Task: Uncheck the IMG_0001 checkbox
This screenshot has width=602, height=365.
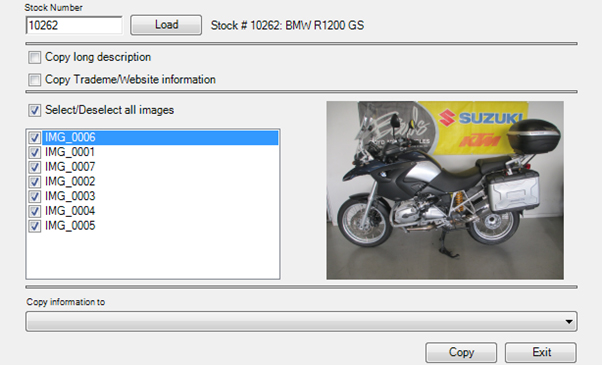Action: coord(35,152)
